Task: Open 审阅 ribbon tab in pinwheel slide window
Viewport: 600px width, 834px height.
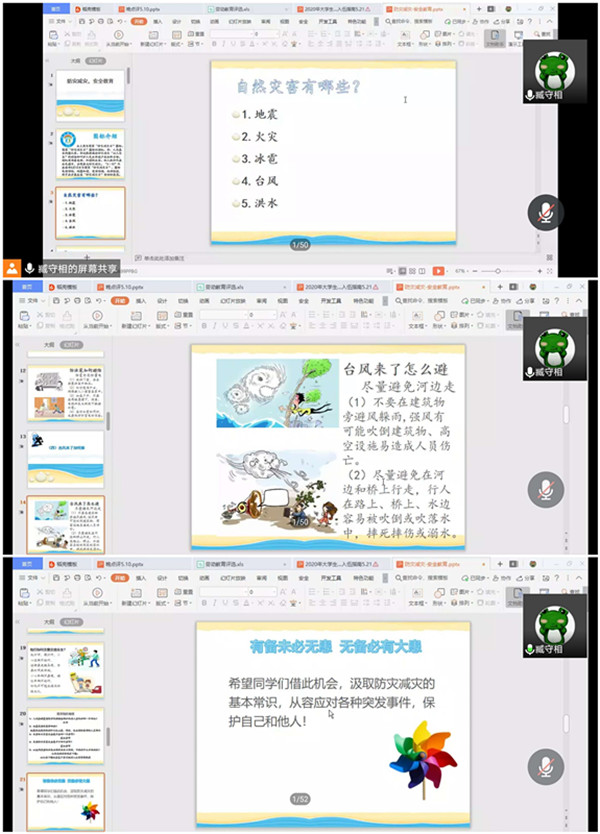Action: pyautogui.click(x=261, y=578)
